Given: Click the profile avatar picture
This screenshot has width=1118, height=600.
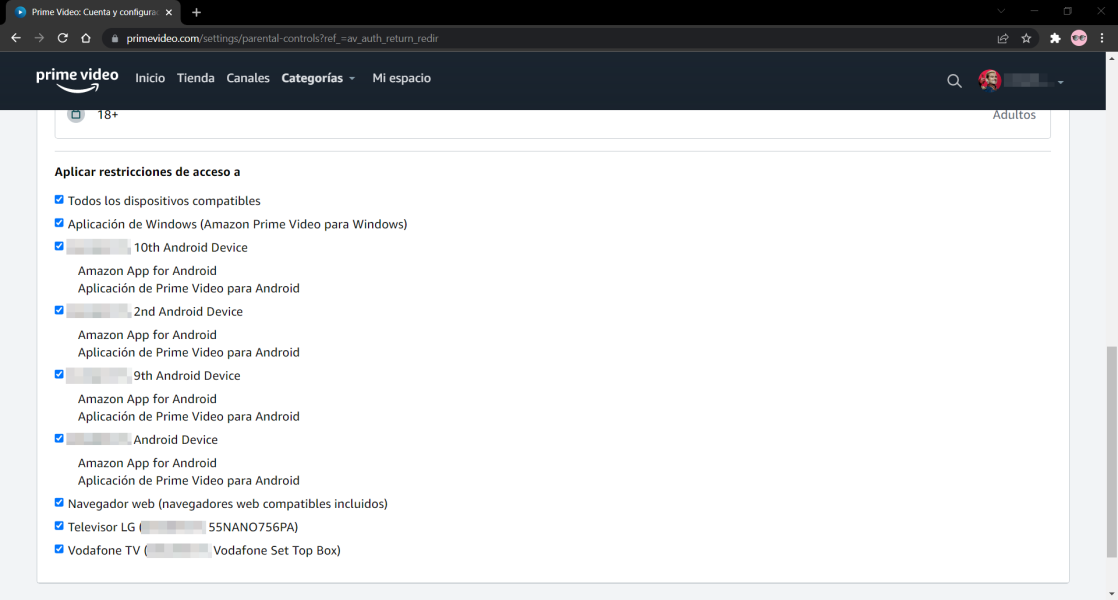Looking at the screenshot, I should coord(990,81).
